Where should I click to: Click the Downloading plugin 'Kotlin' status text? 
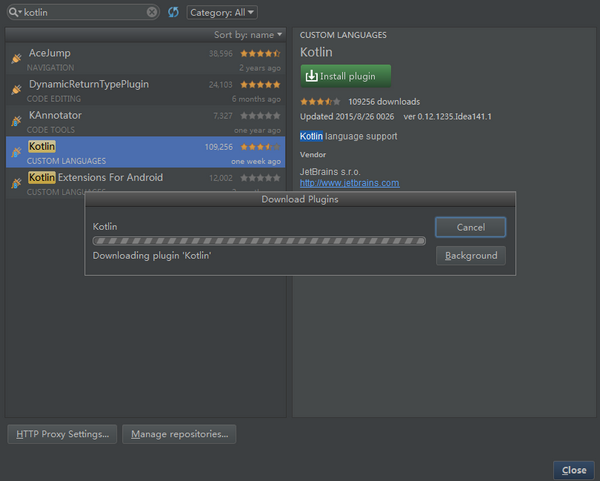[152, 256]
